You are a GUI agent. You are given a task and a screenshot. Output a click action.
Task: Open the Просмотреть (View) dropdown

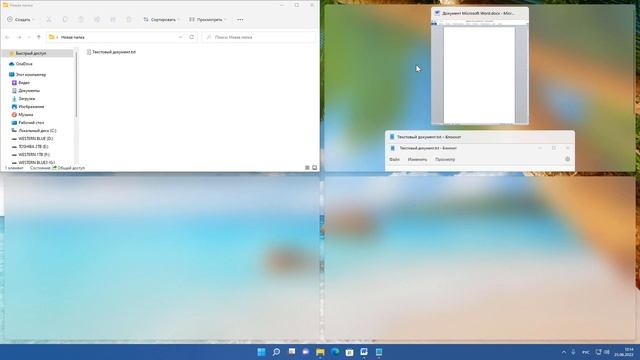(x=208, y=20)
